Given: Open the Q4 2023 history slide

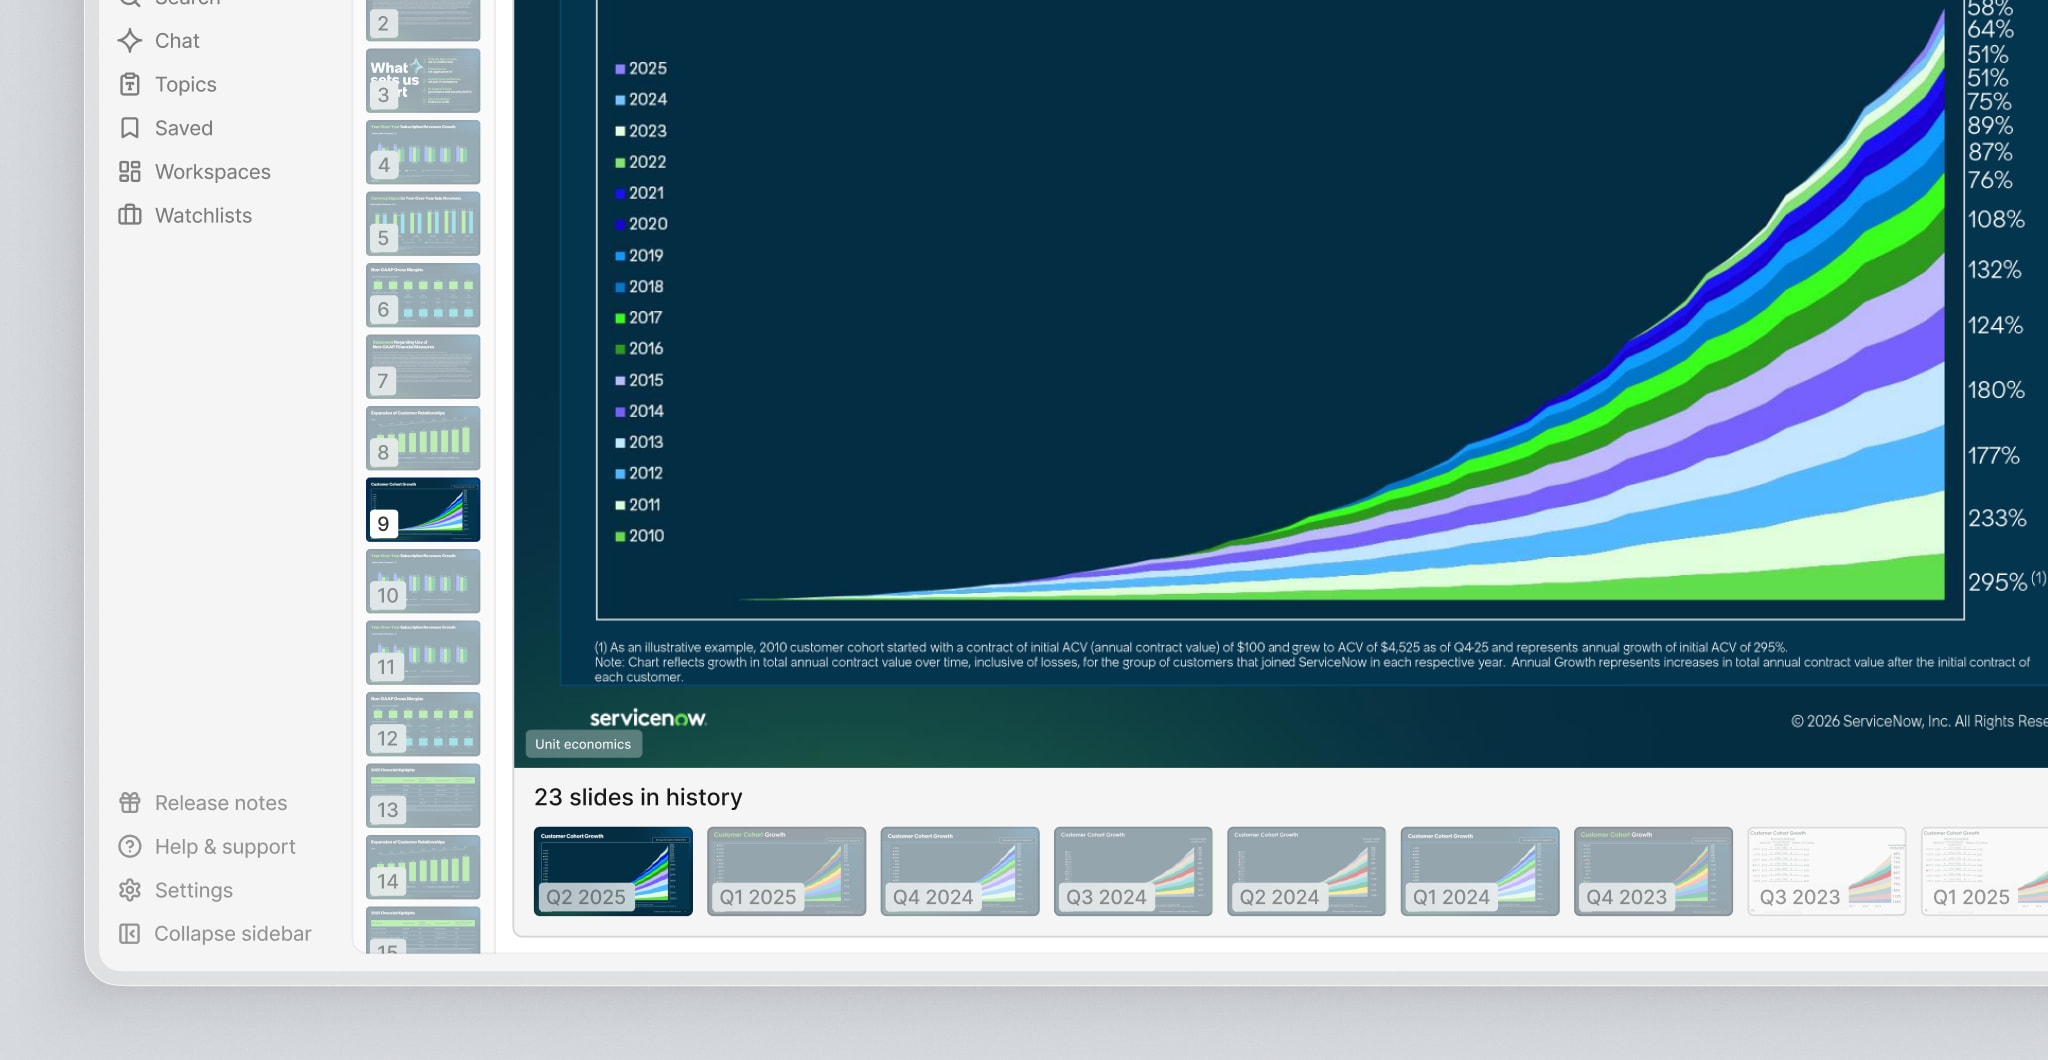Looking at the screenshot, I should click(1653, 871).
